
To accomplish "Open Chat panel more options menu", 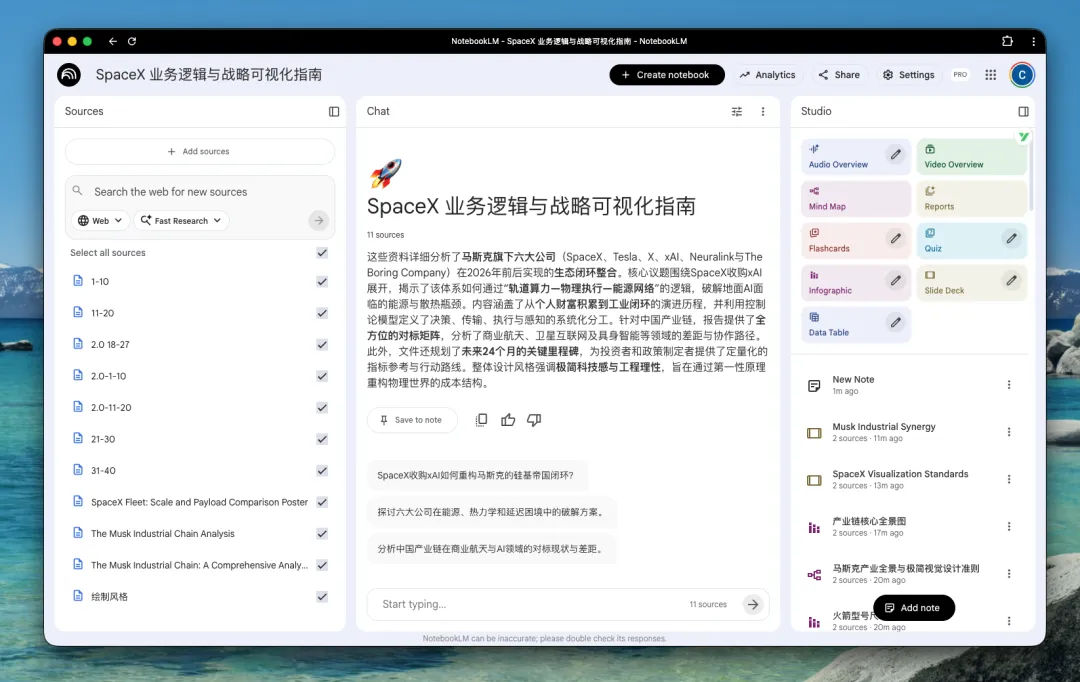I will click(762, 112).
